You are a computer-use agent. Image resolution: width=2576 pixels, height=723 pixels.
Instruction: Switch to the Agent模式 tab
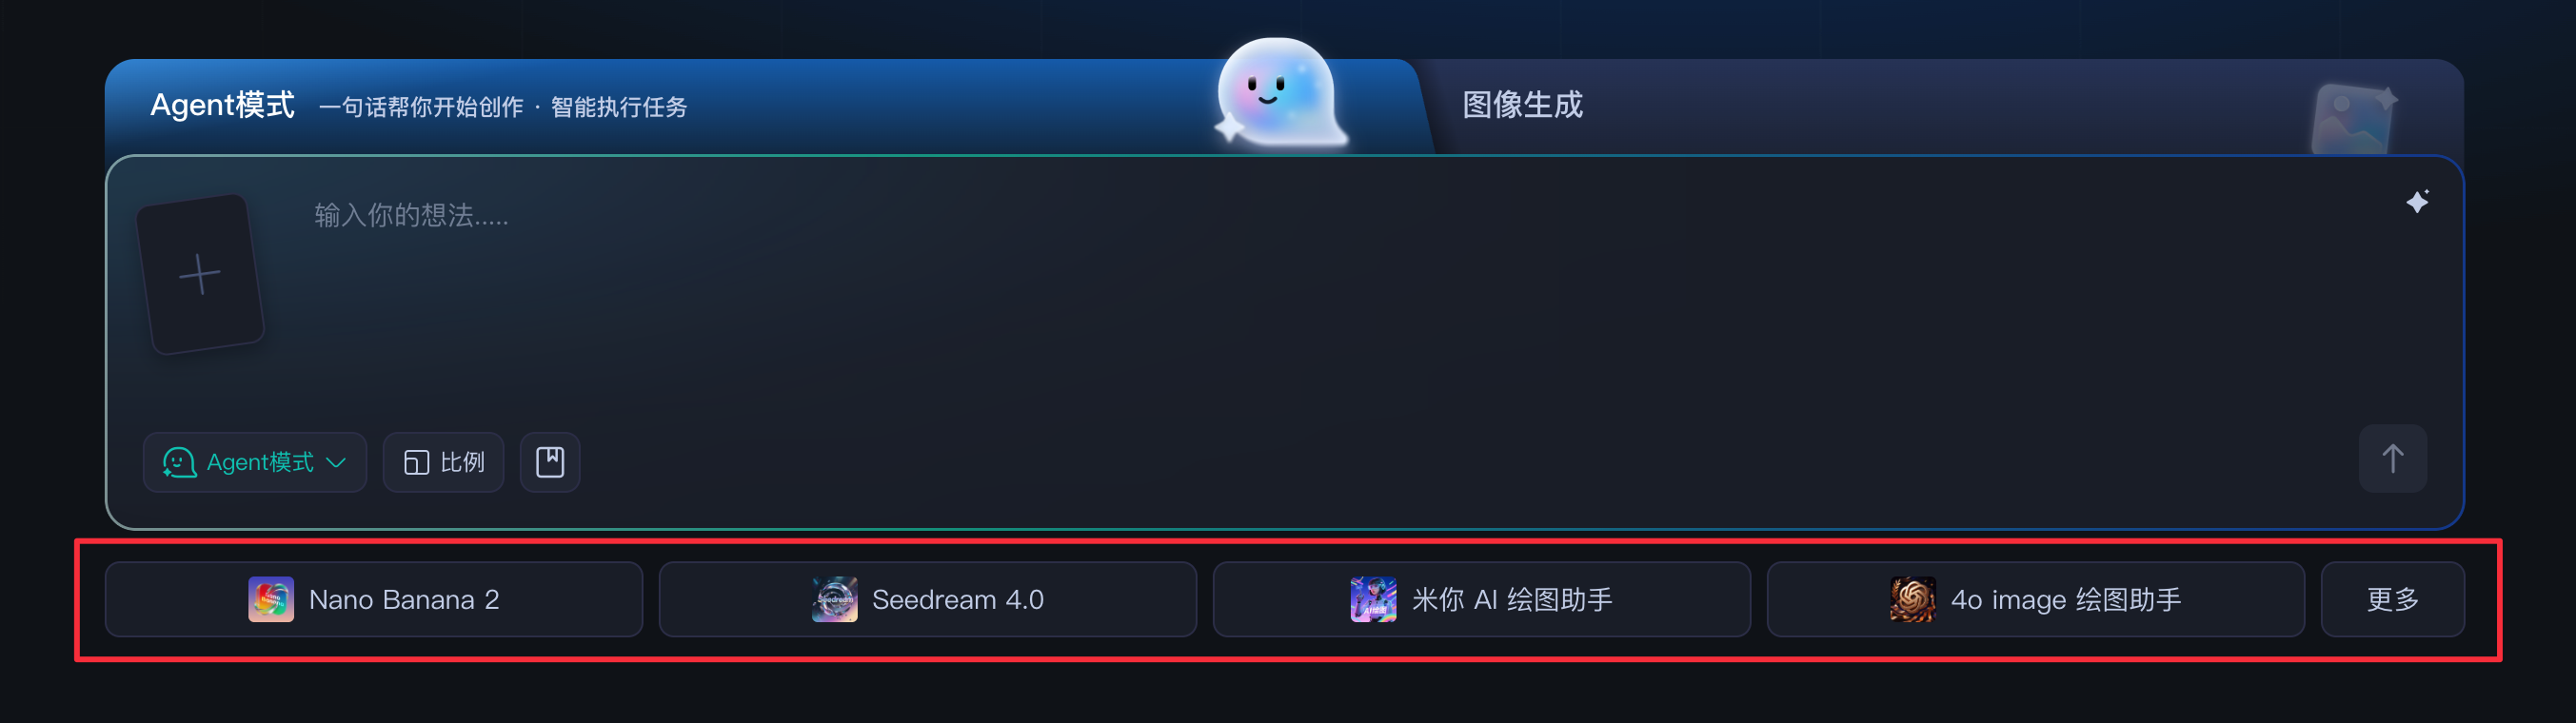[222, 105]
